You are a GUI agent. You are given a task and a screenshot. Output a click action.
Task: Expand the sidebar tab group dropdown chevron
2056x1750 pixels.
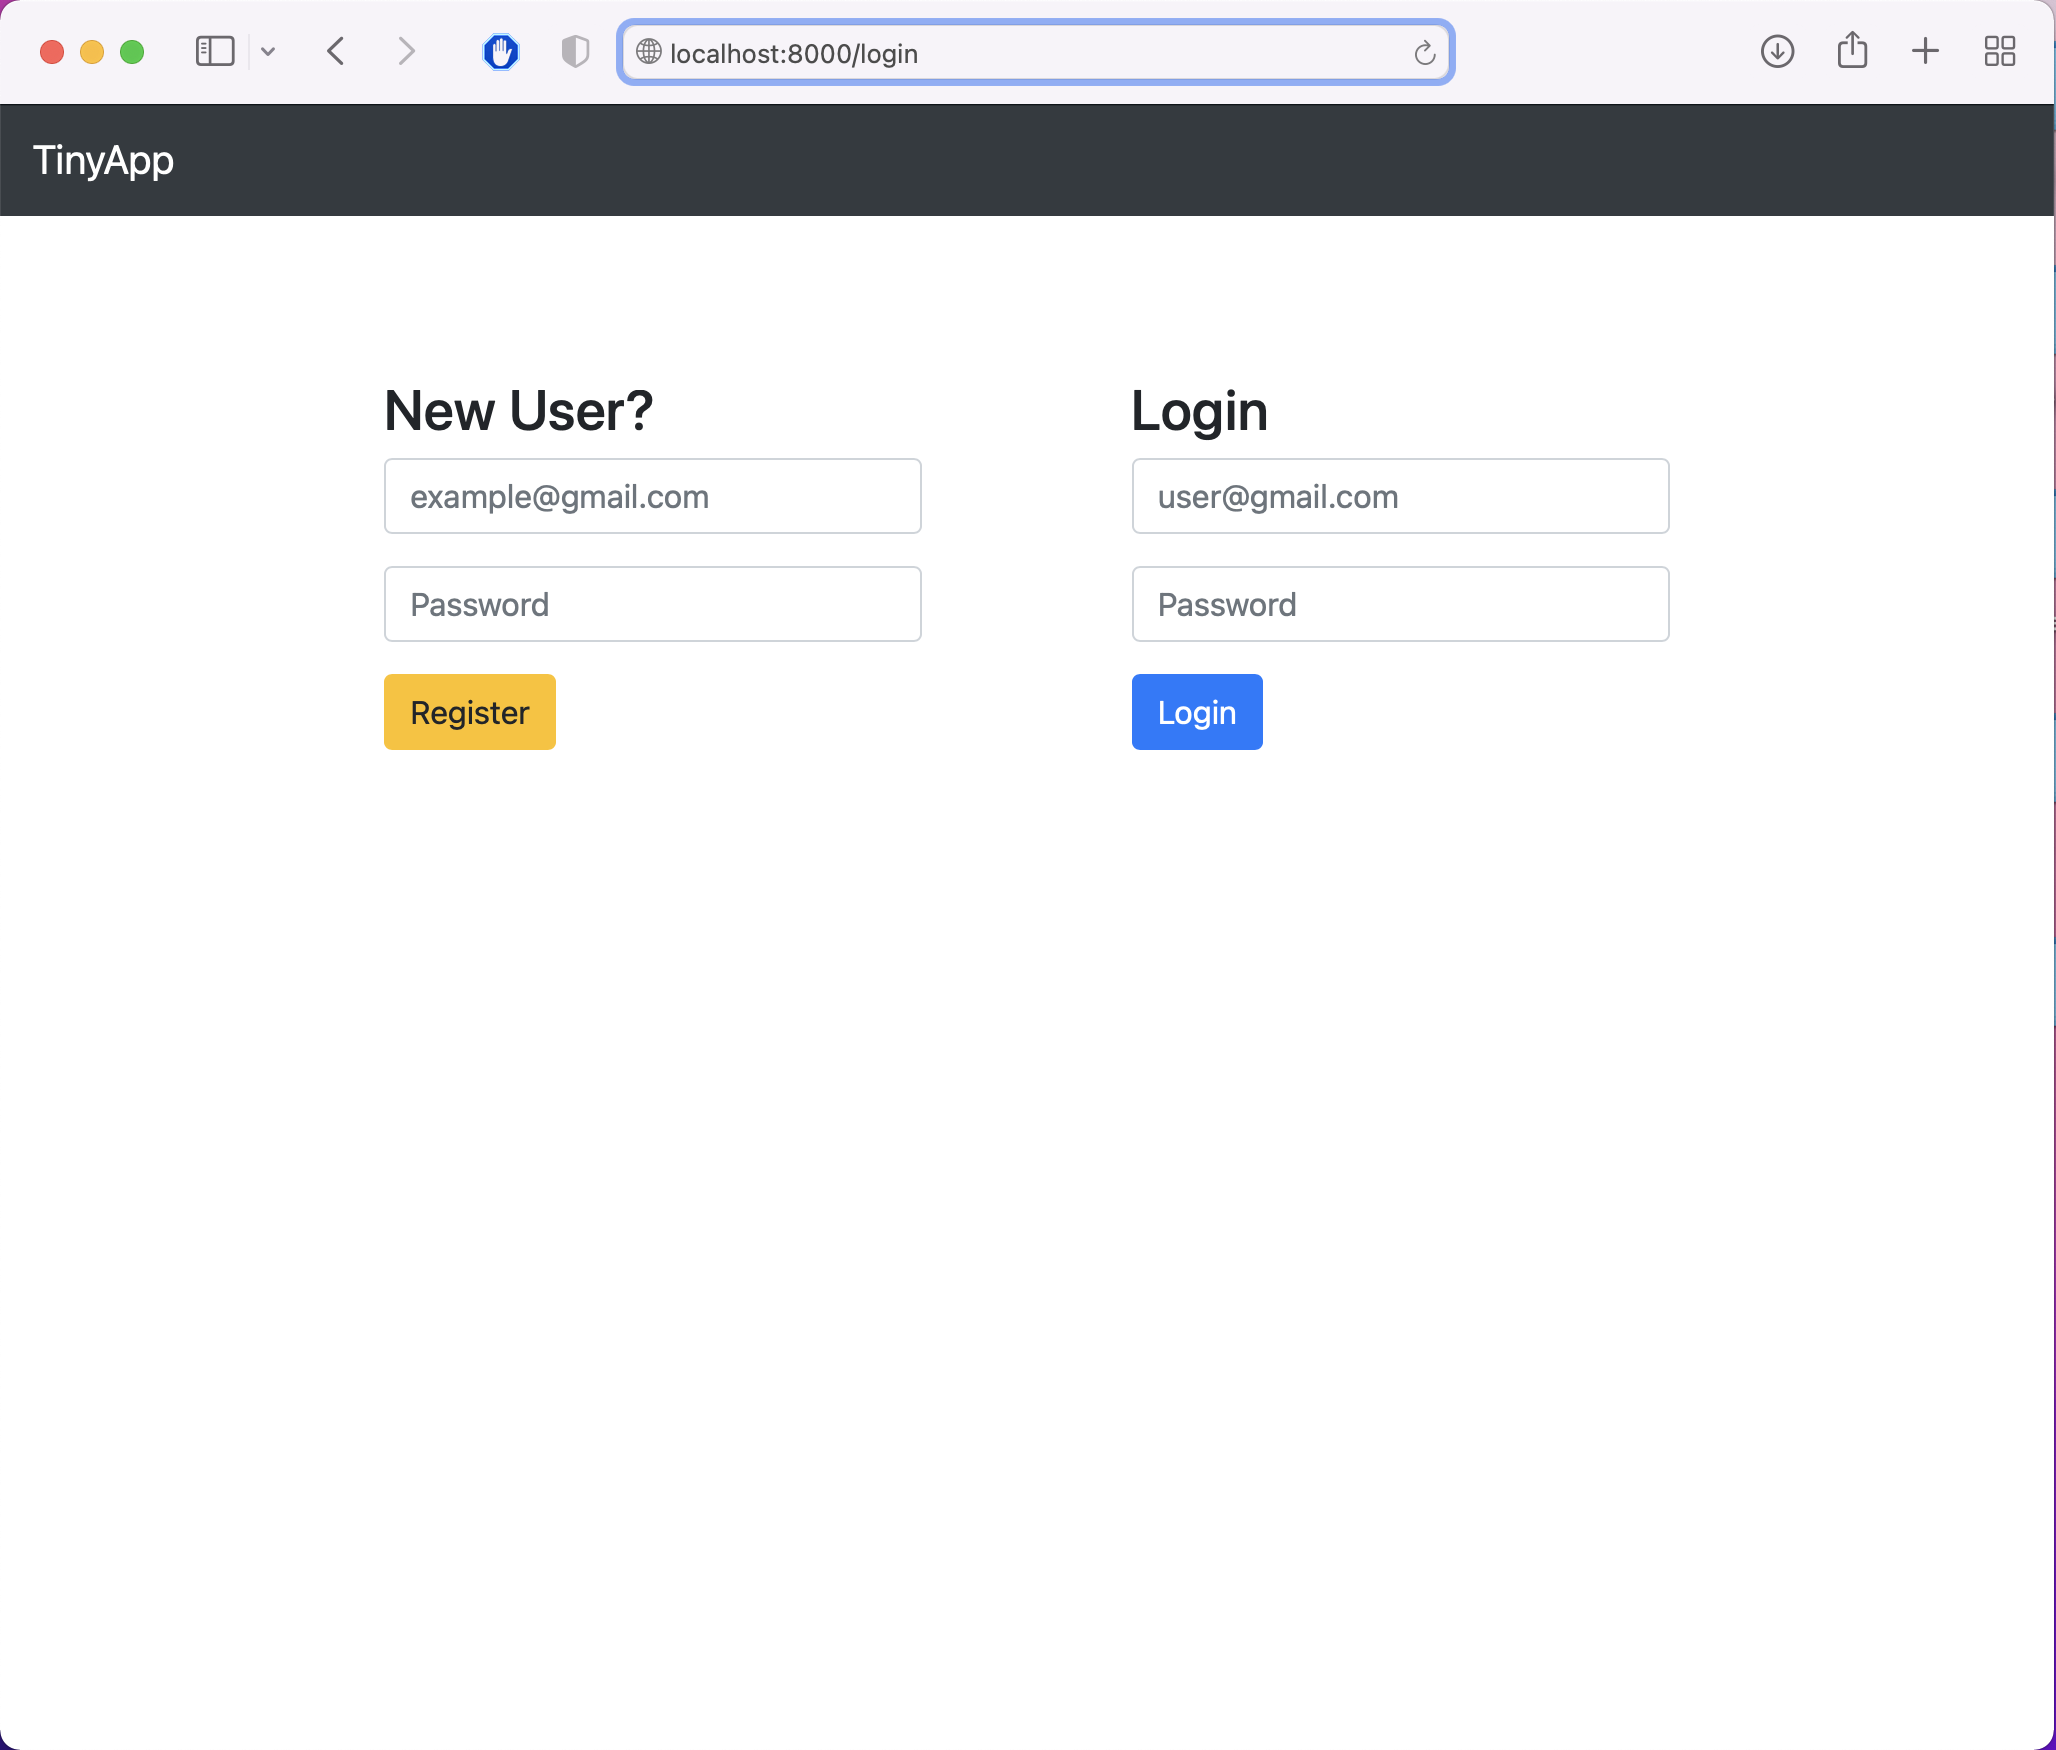(x=268, y=52)
